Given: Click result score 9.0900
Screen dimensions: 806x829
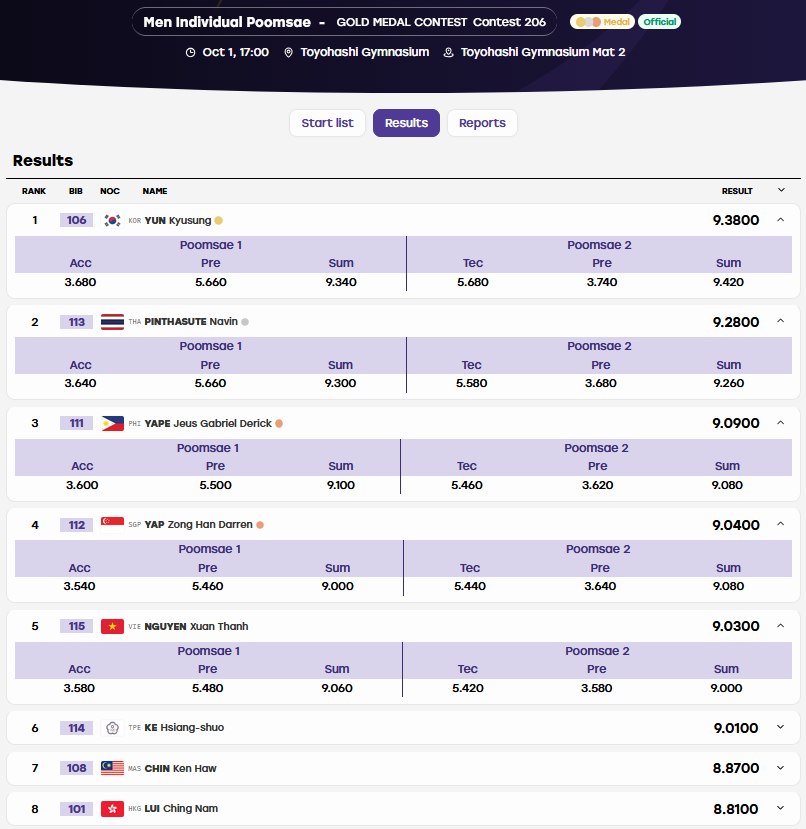Looking at the screenshot, I should (x=736, y=423).
